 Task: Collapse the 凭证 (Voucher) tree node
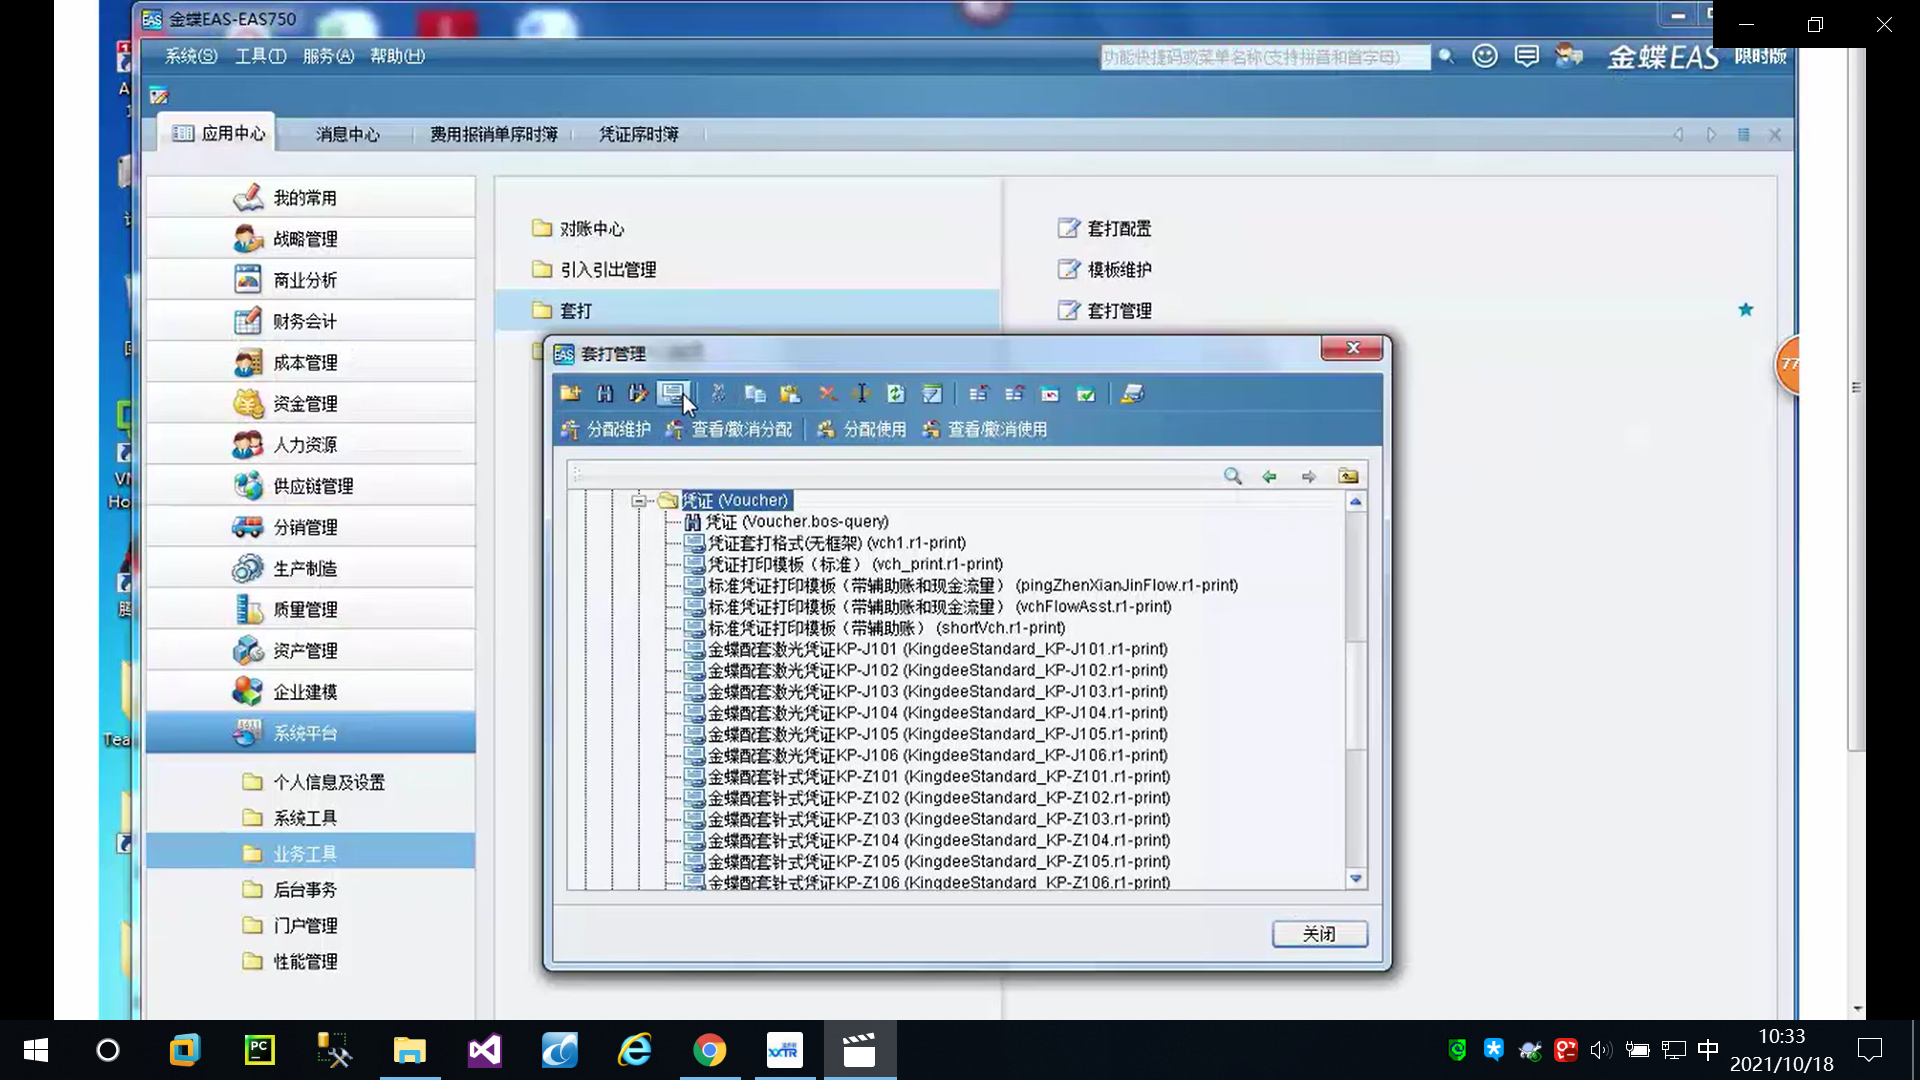(639, 500)
